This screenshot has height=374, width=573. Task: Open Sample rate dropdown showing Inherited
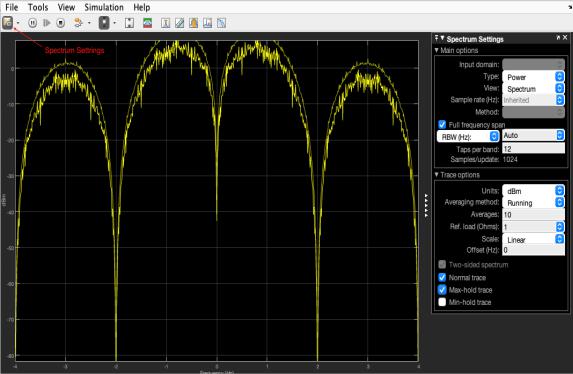point(533,100)
